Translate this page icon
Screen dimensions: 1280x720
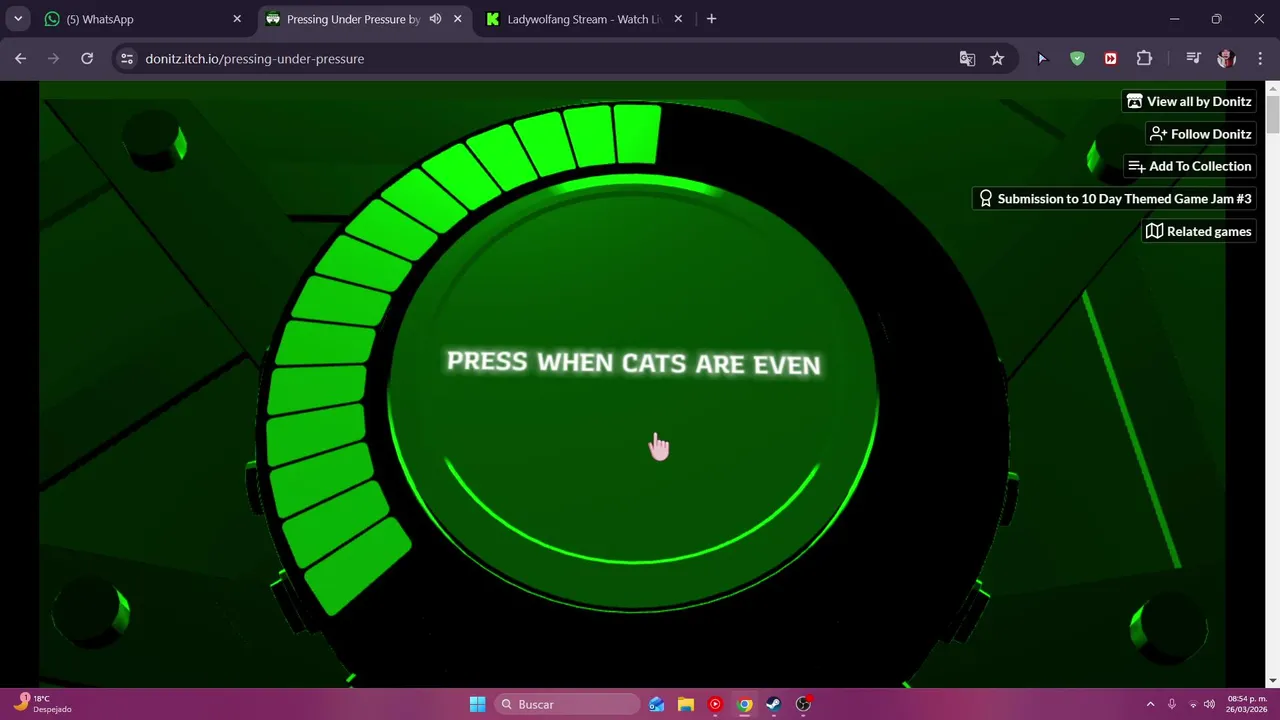coord(967,59)
